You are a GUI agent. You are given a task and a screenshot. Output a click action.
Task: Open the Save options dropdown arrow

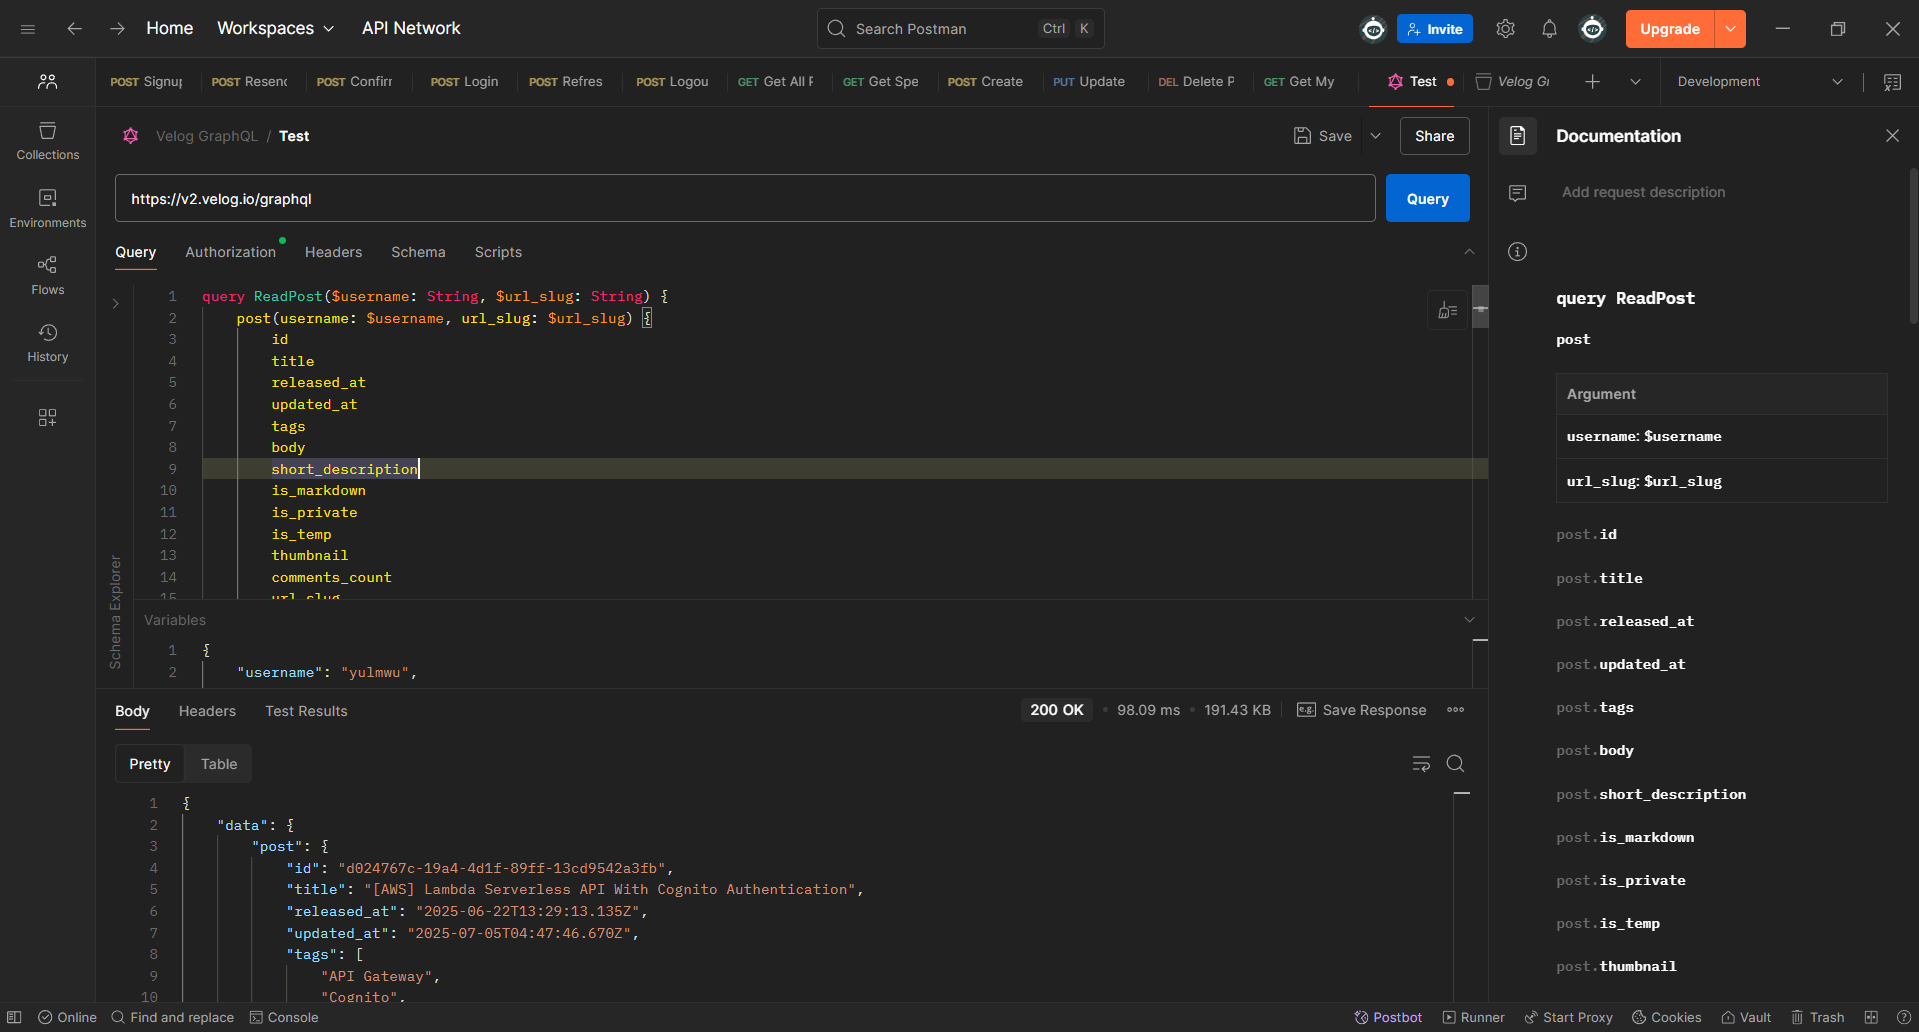pos(1375,136)
